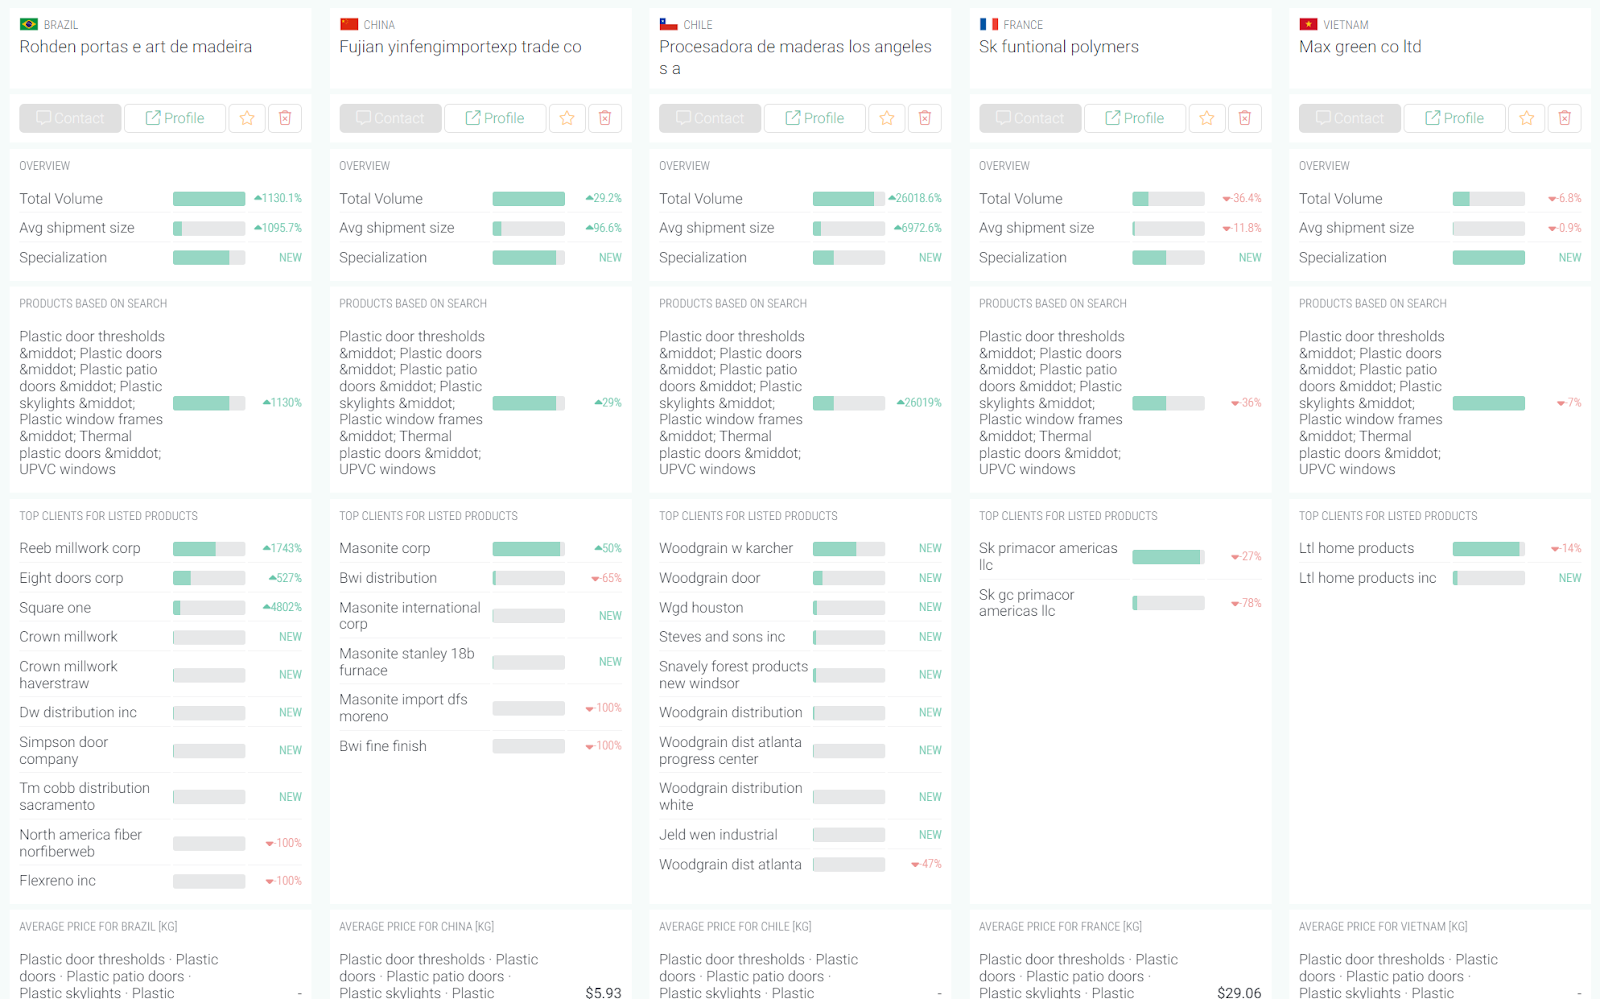
Task: Contact Fujian yinfengimportexp trade co
Action: click(x=390, y=118)
